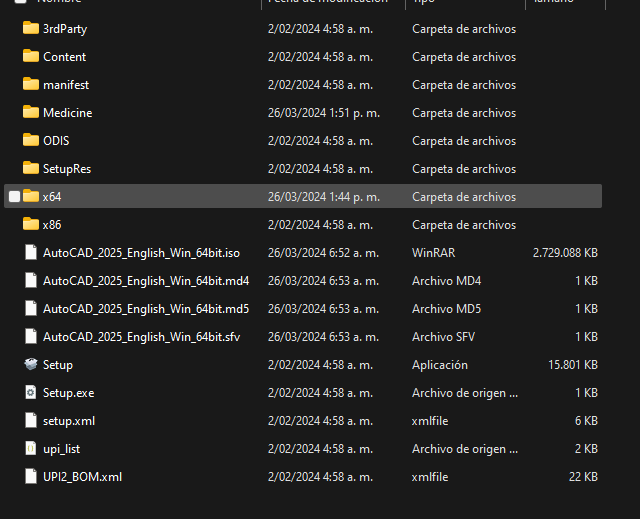Click the upi_list file icon
The image size is (640, 519).
click(31, 448)
